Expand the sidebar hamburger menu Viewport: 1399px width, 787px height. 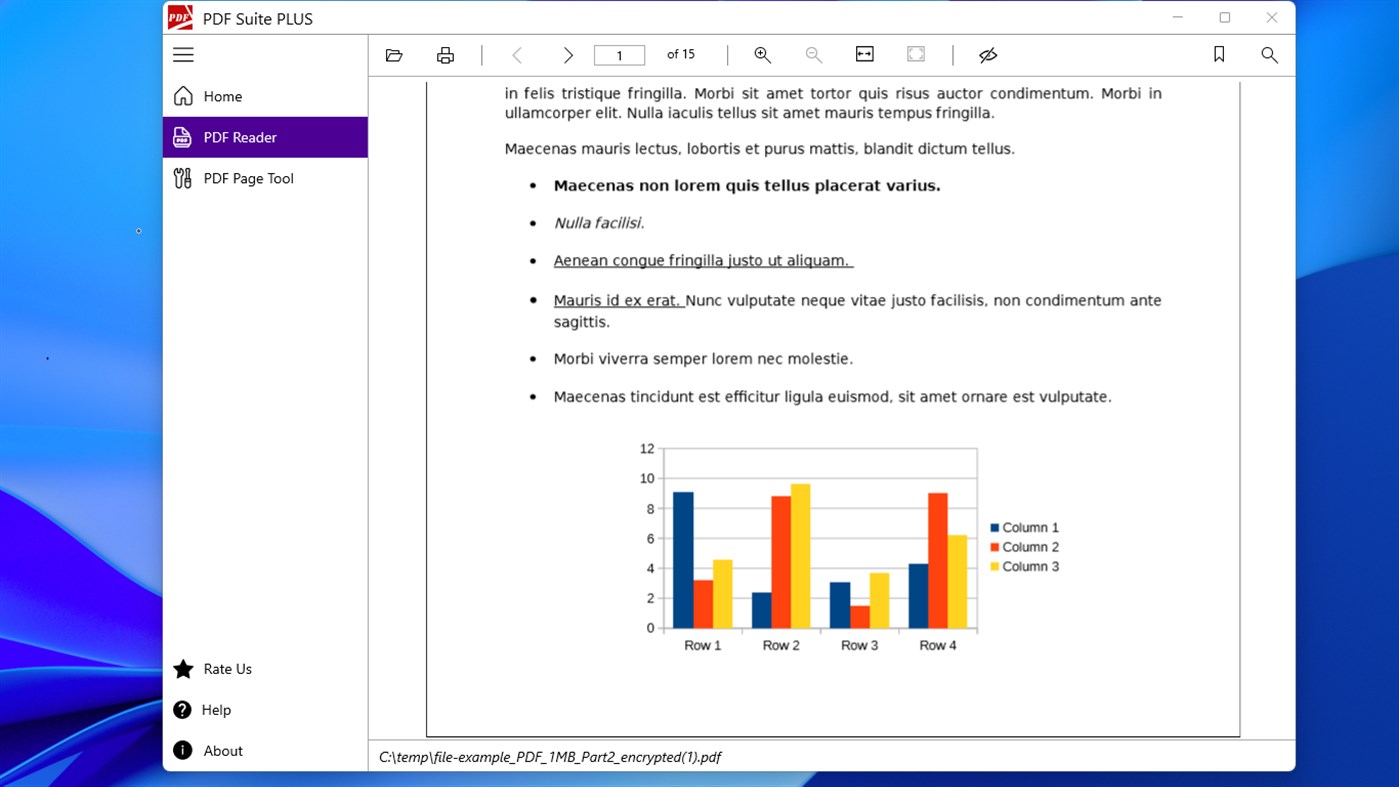coord(183,54)
